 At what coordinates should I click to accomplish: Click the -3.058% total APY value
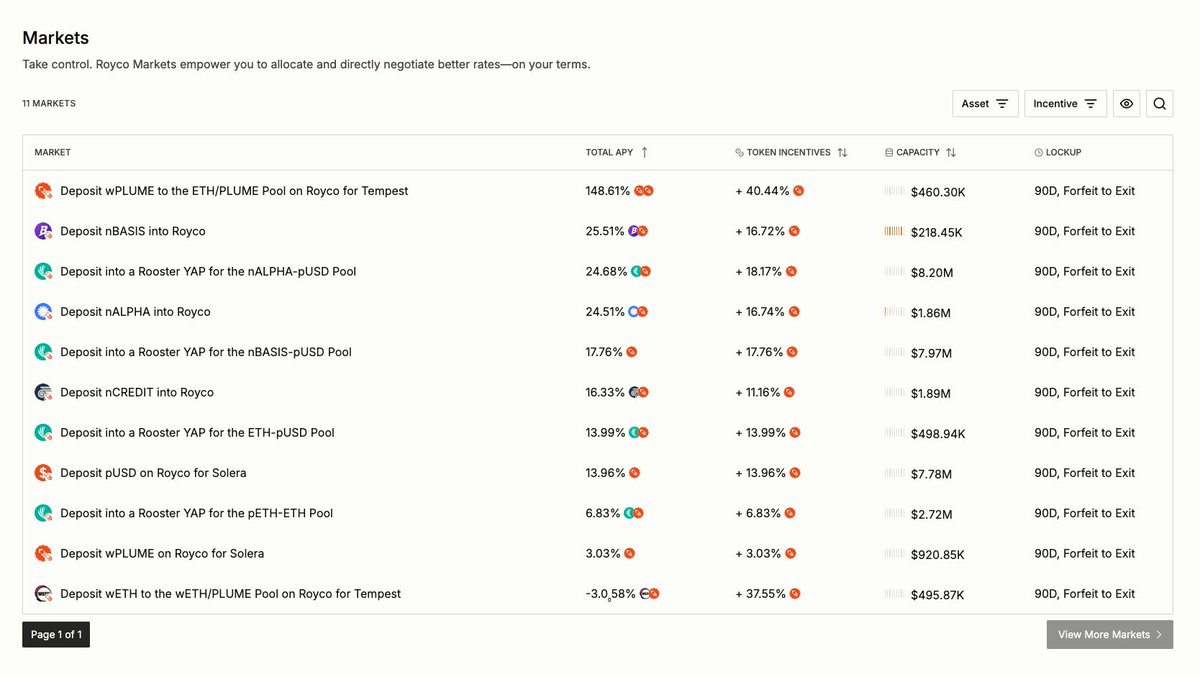(611, 594)
